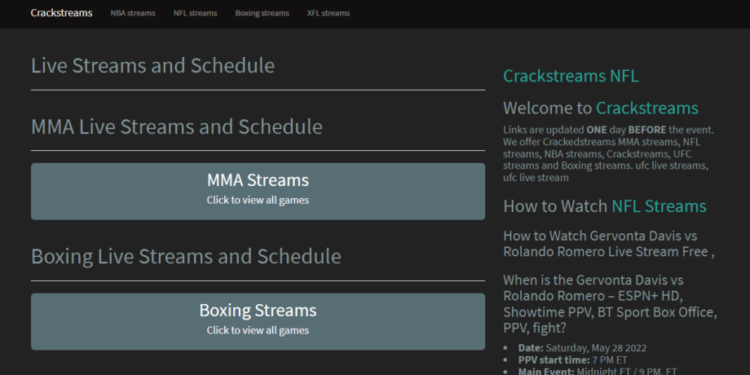Select the Live Streams and Schedule heading

click(153, 66)
